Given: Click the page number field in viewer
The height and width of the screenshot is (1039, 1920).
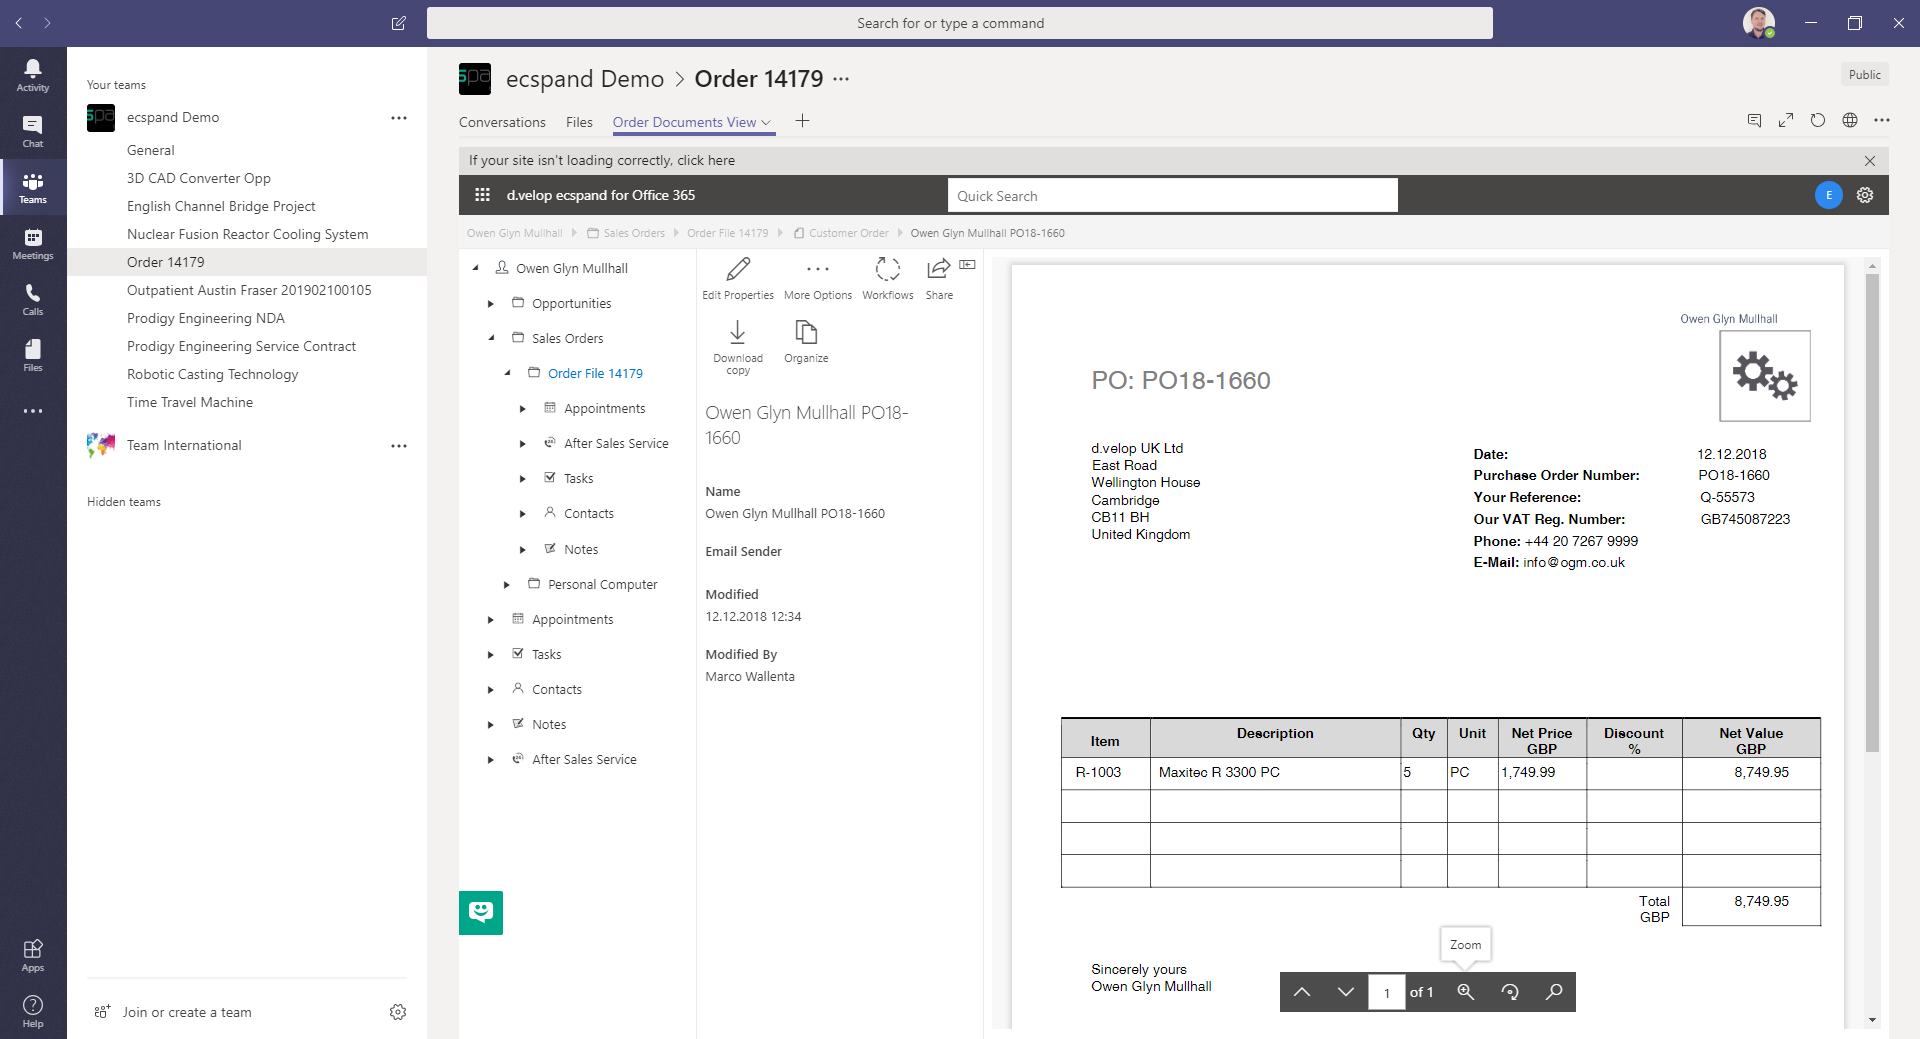Looking at the screenshot, I should (x=1386, y=992).
